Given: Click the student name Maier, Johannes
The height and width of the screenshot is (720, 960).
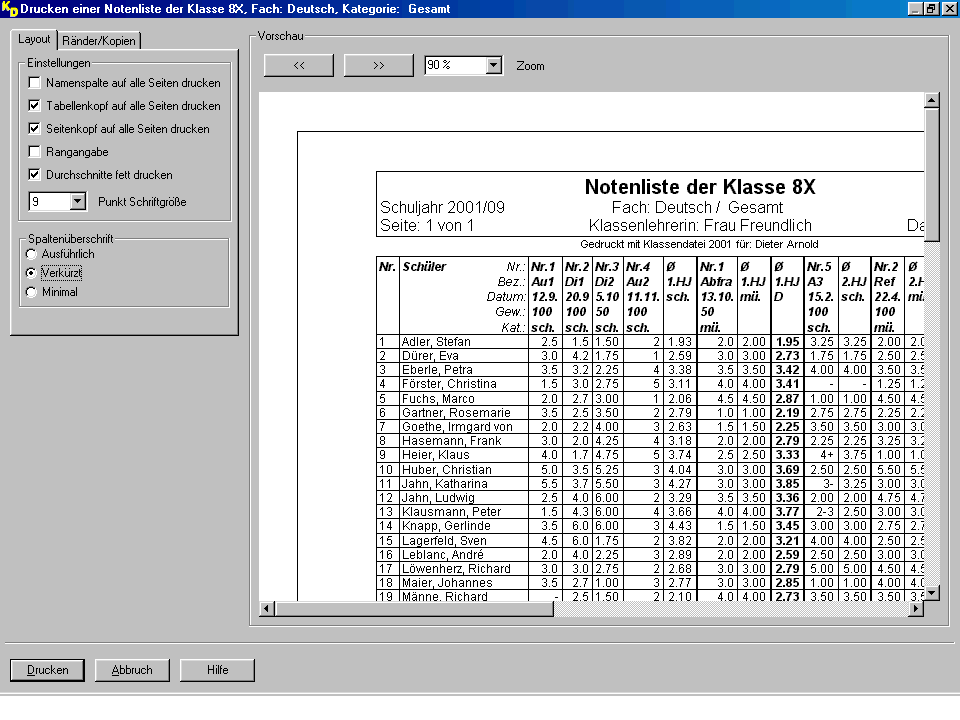Looking at the screenshot, I should click(x=447, y=583).
